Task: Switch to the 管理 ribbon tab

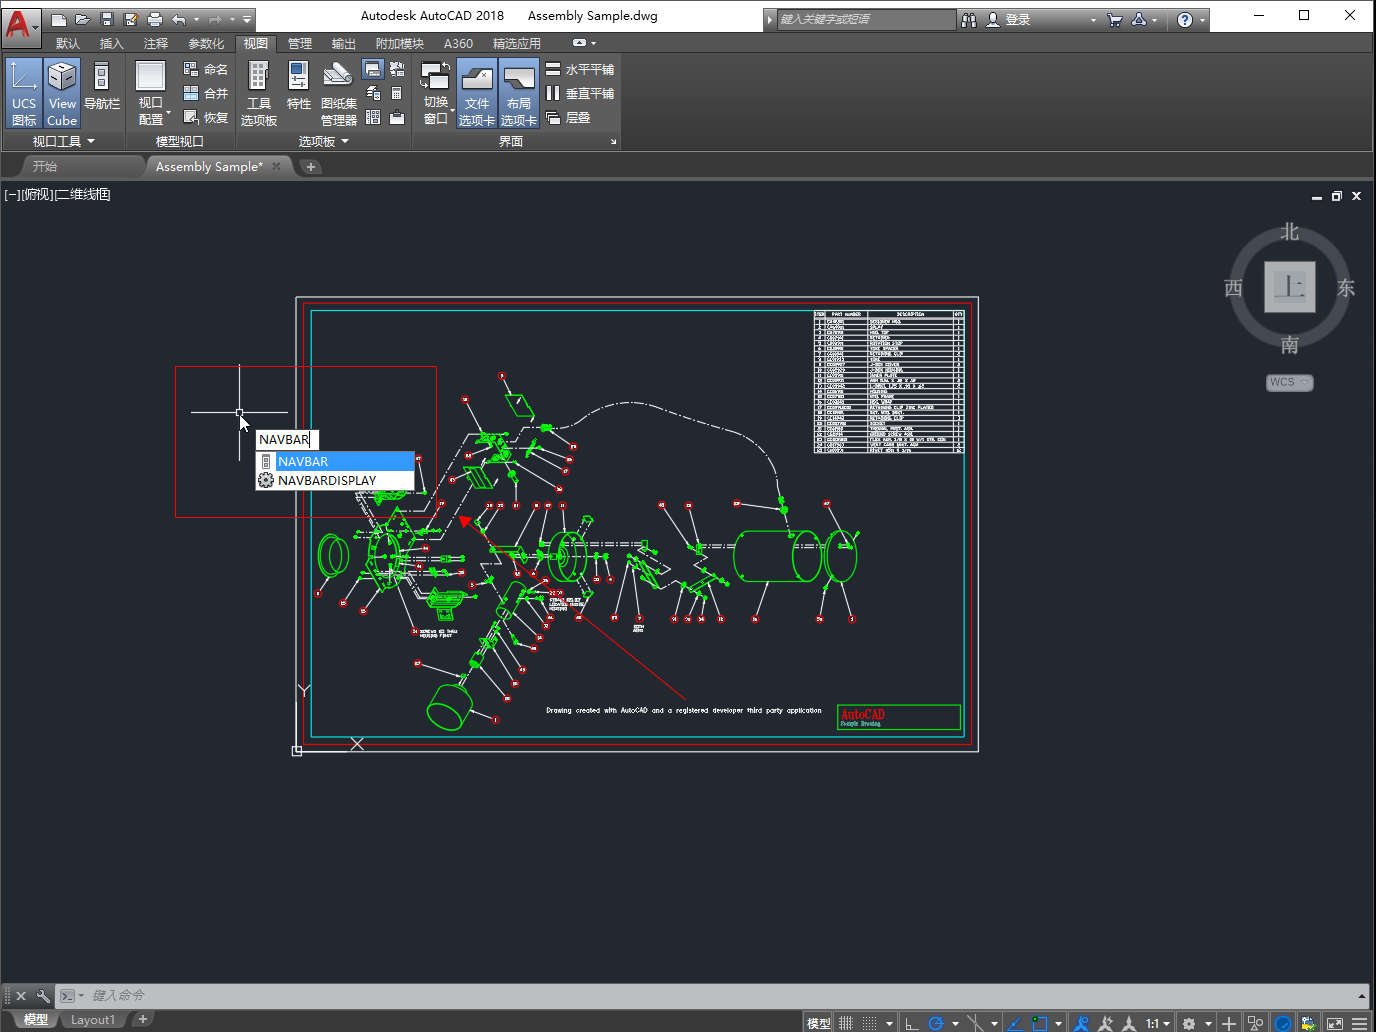Action: (x=300, y=43)
